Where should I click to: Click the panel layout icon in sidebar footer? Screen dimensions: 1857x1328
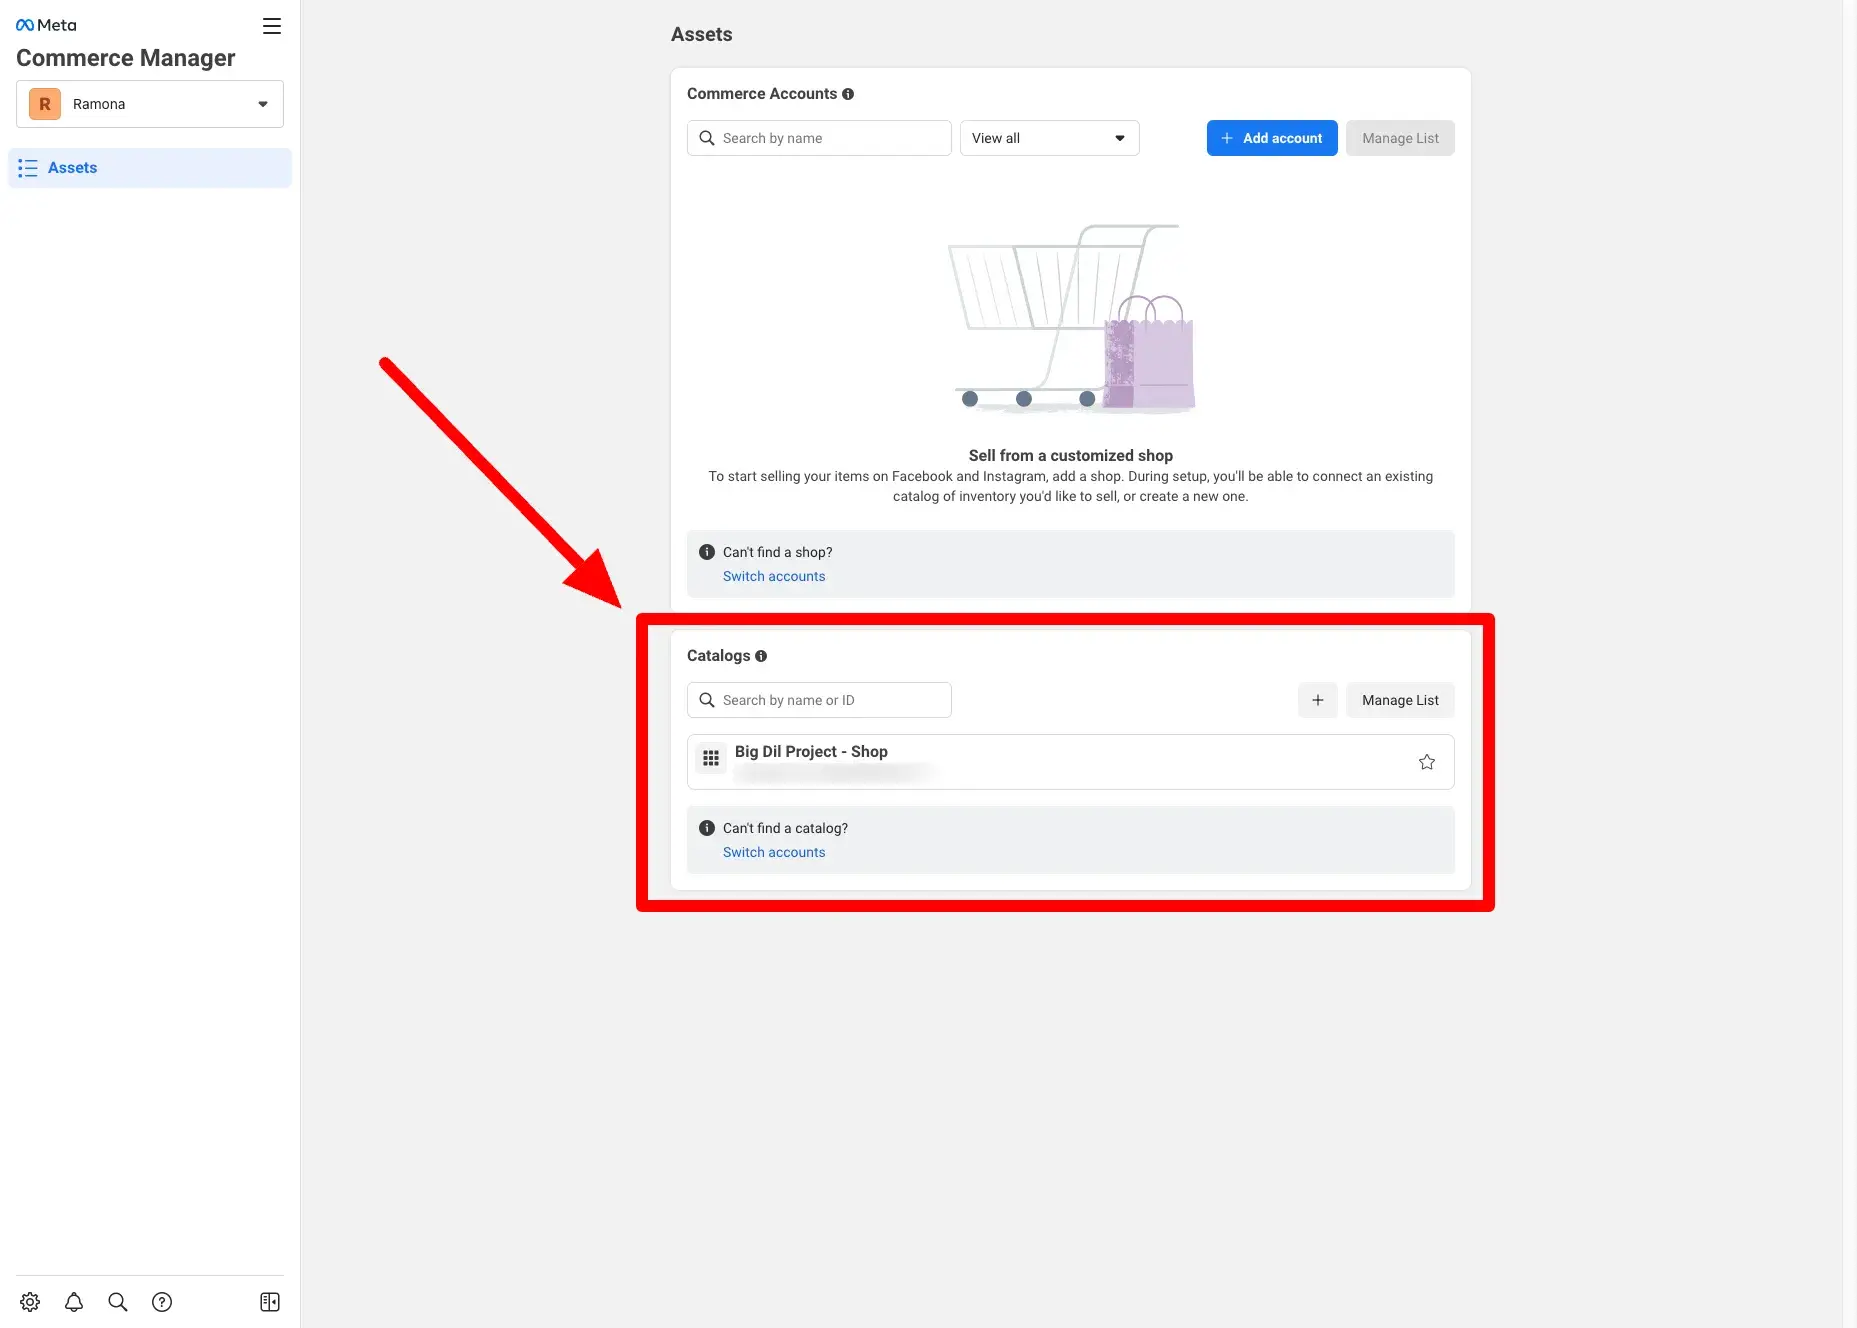[270, 1302]
